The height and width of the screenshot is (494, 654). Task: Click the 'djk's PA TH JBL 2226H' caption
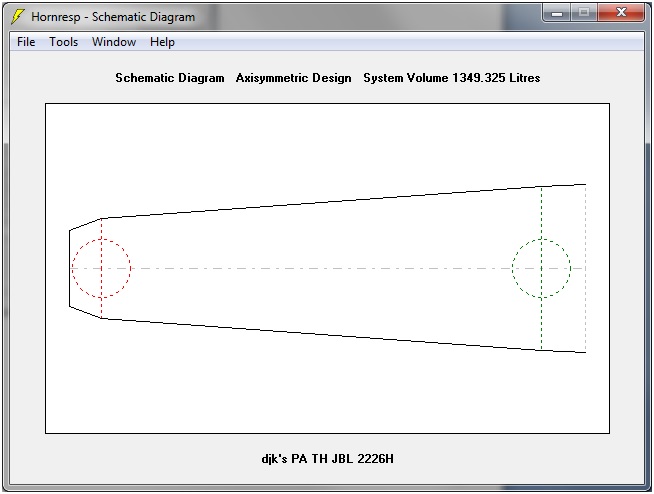pyautogui.click(x=327, y=459)
